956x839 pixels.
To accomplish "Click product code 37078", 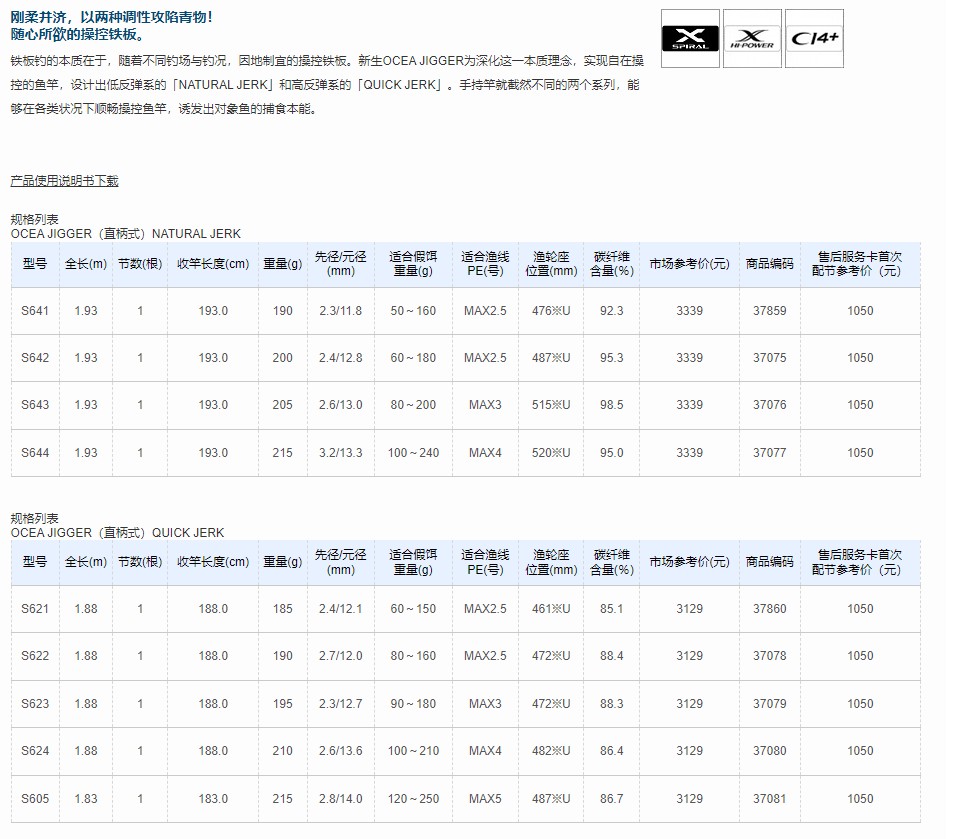I will click(x=769, y=656).
